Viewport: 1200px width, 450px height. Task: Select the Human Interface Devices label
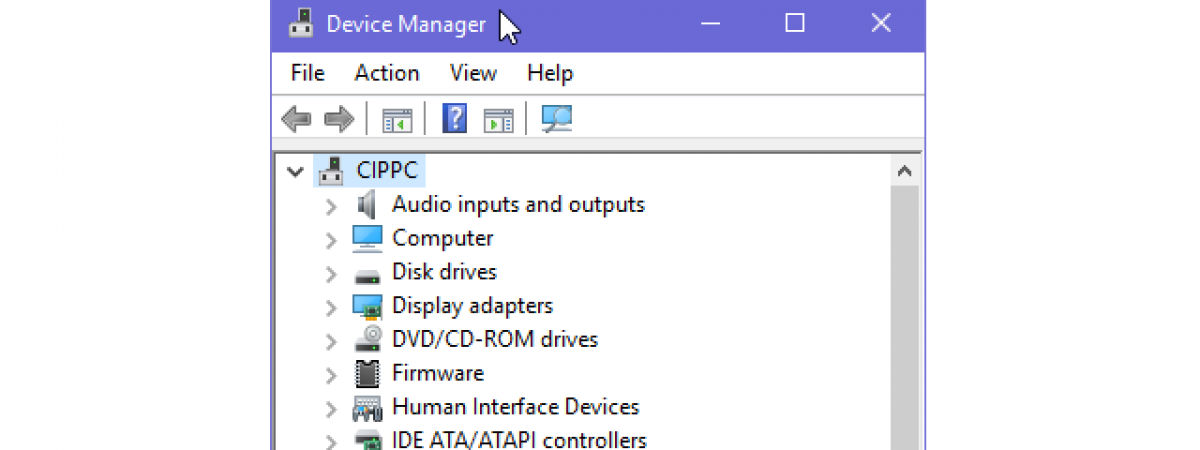pos(516,407)
